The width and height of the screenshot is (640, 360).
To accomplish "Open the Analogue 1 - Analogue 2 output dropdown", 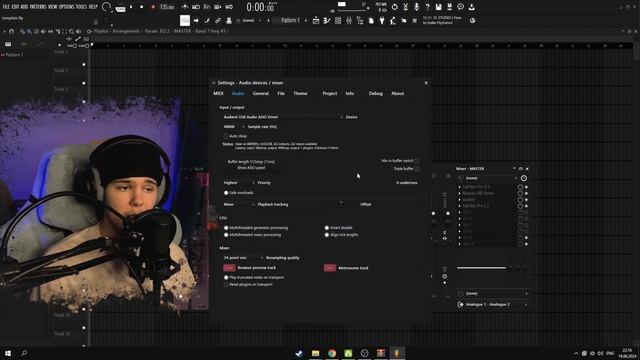I will tap(493, 304).
